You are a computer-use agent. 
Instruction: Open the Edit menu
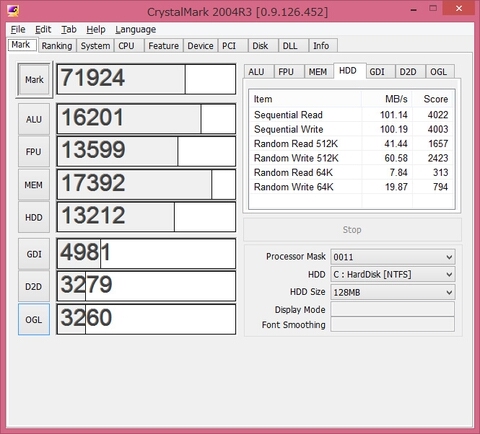(43, 30)
